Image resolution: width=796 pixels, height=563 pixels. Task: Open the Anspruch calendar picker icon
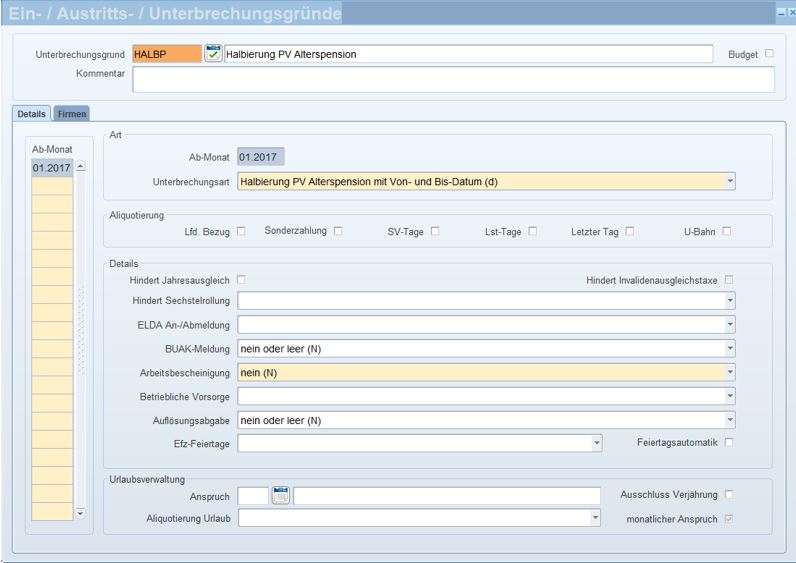280,495
